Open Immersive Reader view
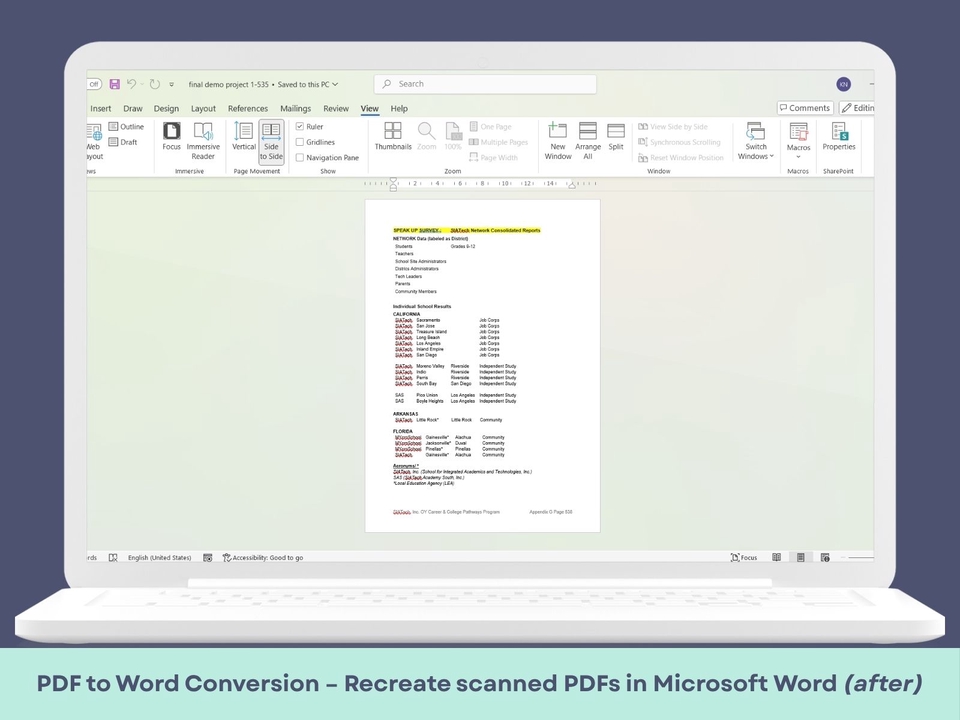 coord(203,141)
